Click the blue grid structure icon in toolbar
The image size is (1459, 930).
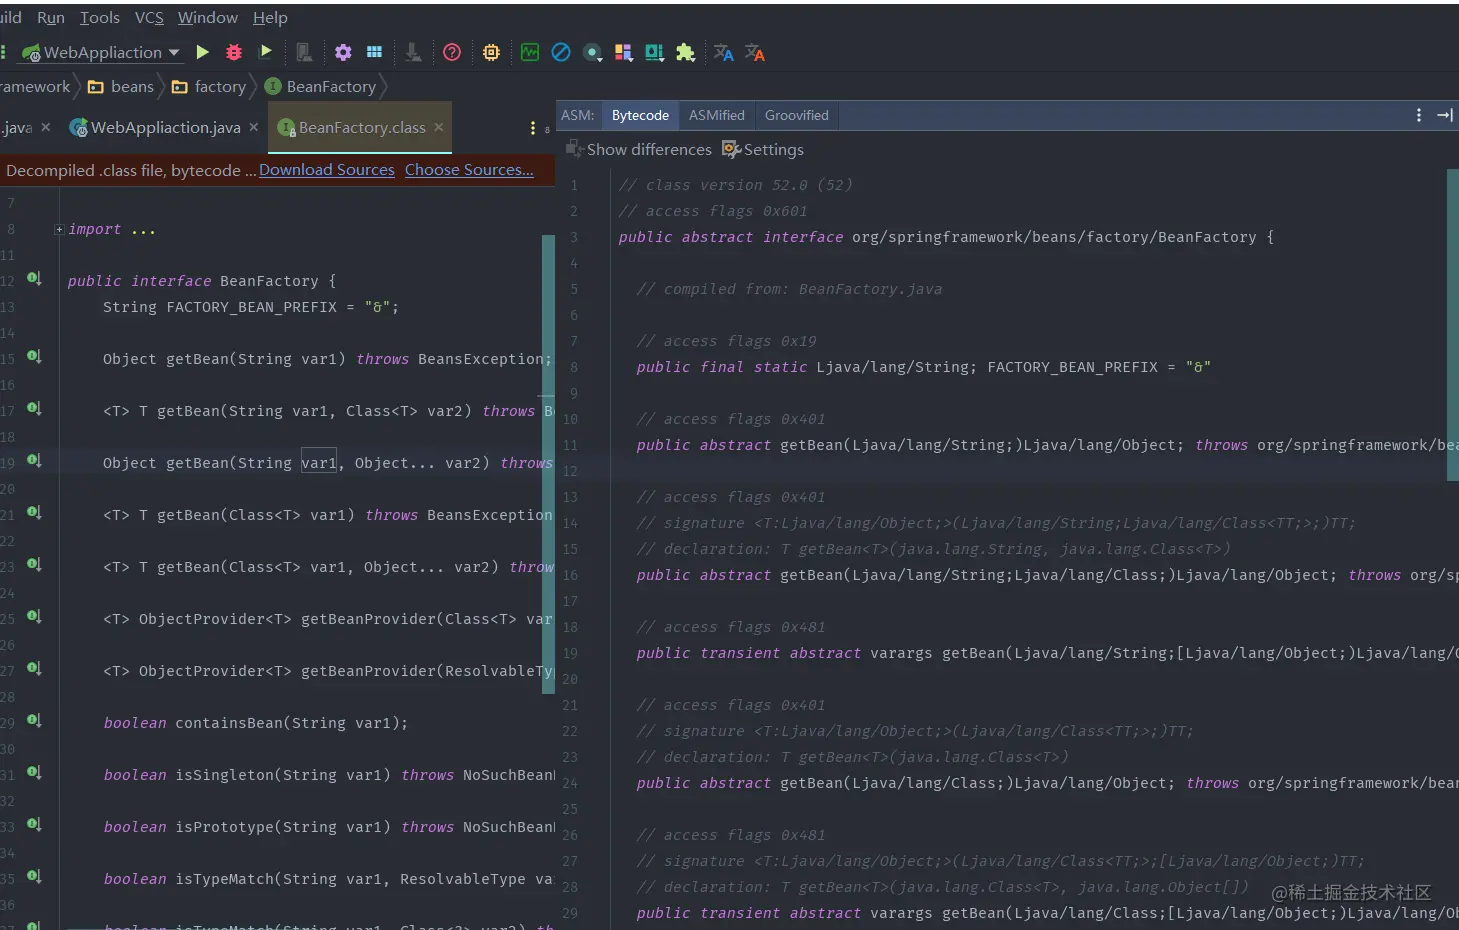[x=375, y=52]
